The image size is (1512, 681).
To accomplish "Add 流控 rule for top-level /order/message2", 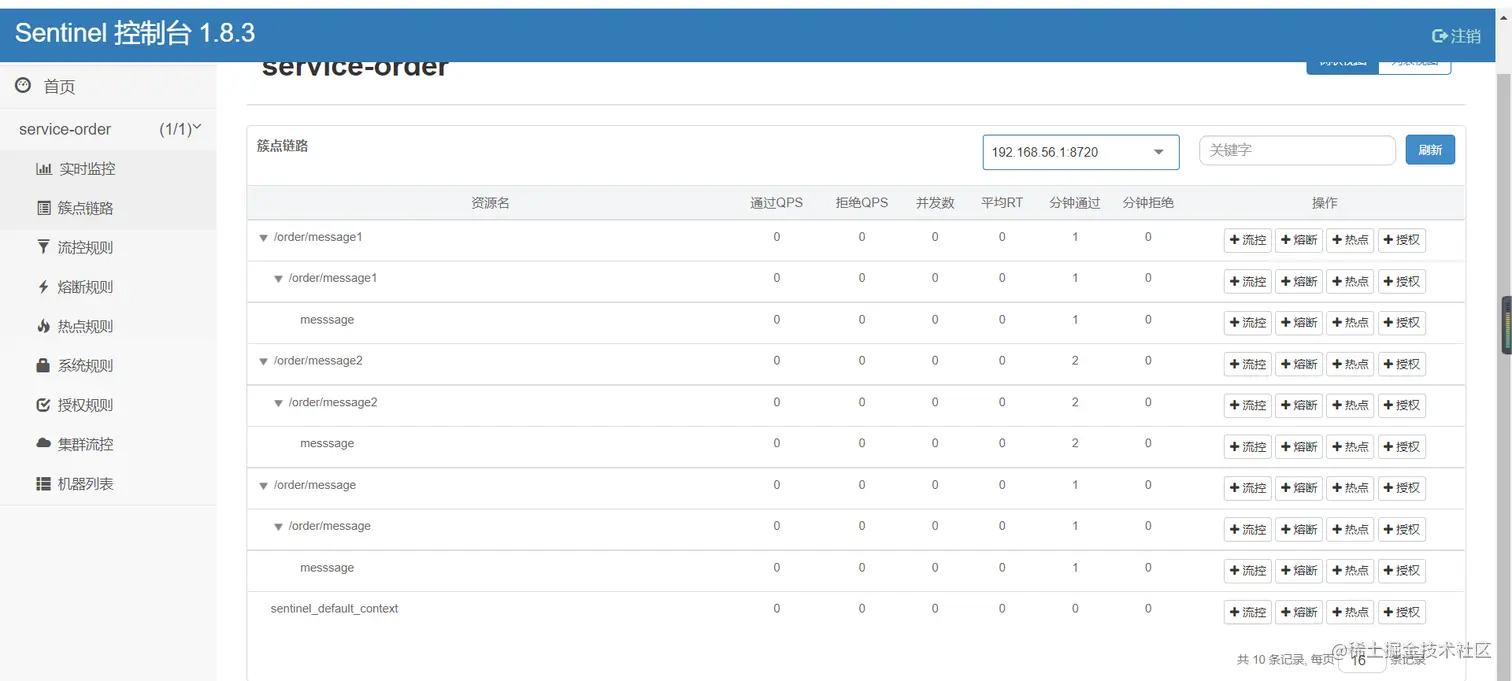I will tap(1248, 364).
